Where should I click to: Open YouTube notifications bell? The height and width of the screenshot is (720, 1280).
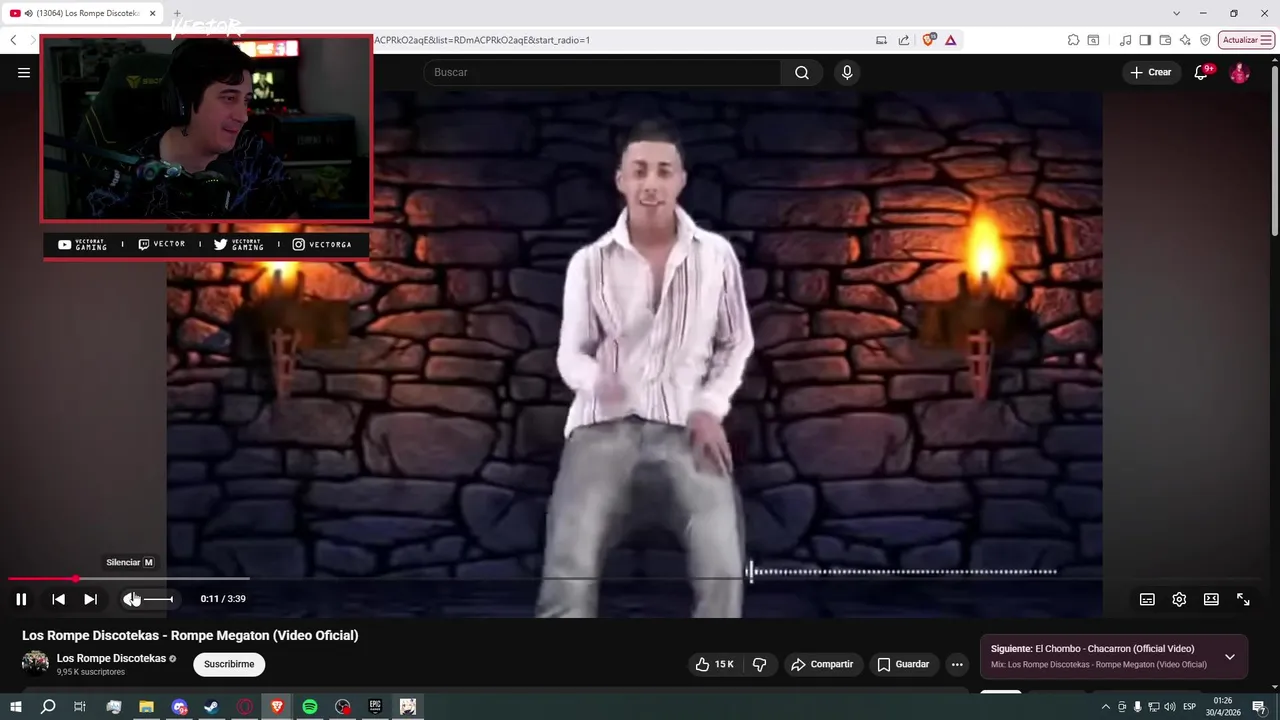click(1201, 72)
